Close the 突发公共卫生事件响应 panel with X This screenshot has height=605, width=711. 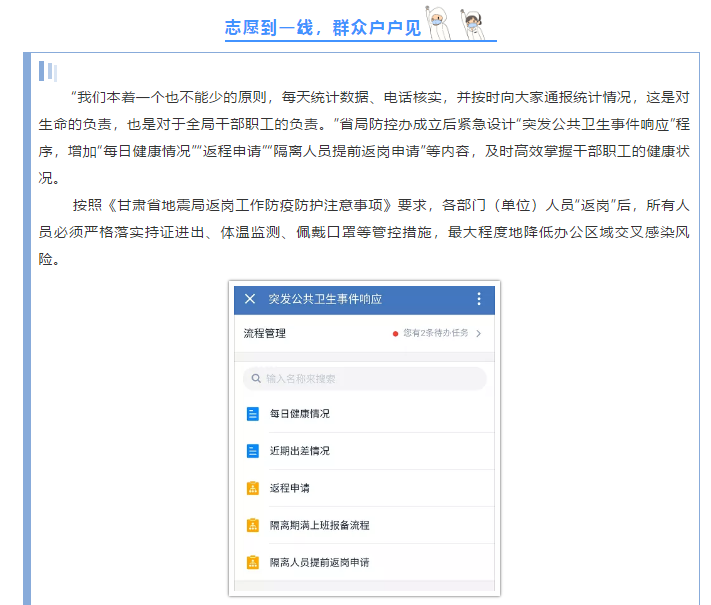(249, 299)
